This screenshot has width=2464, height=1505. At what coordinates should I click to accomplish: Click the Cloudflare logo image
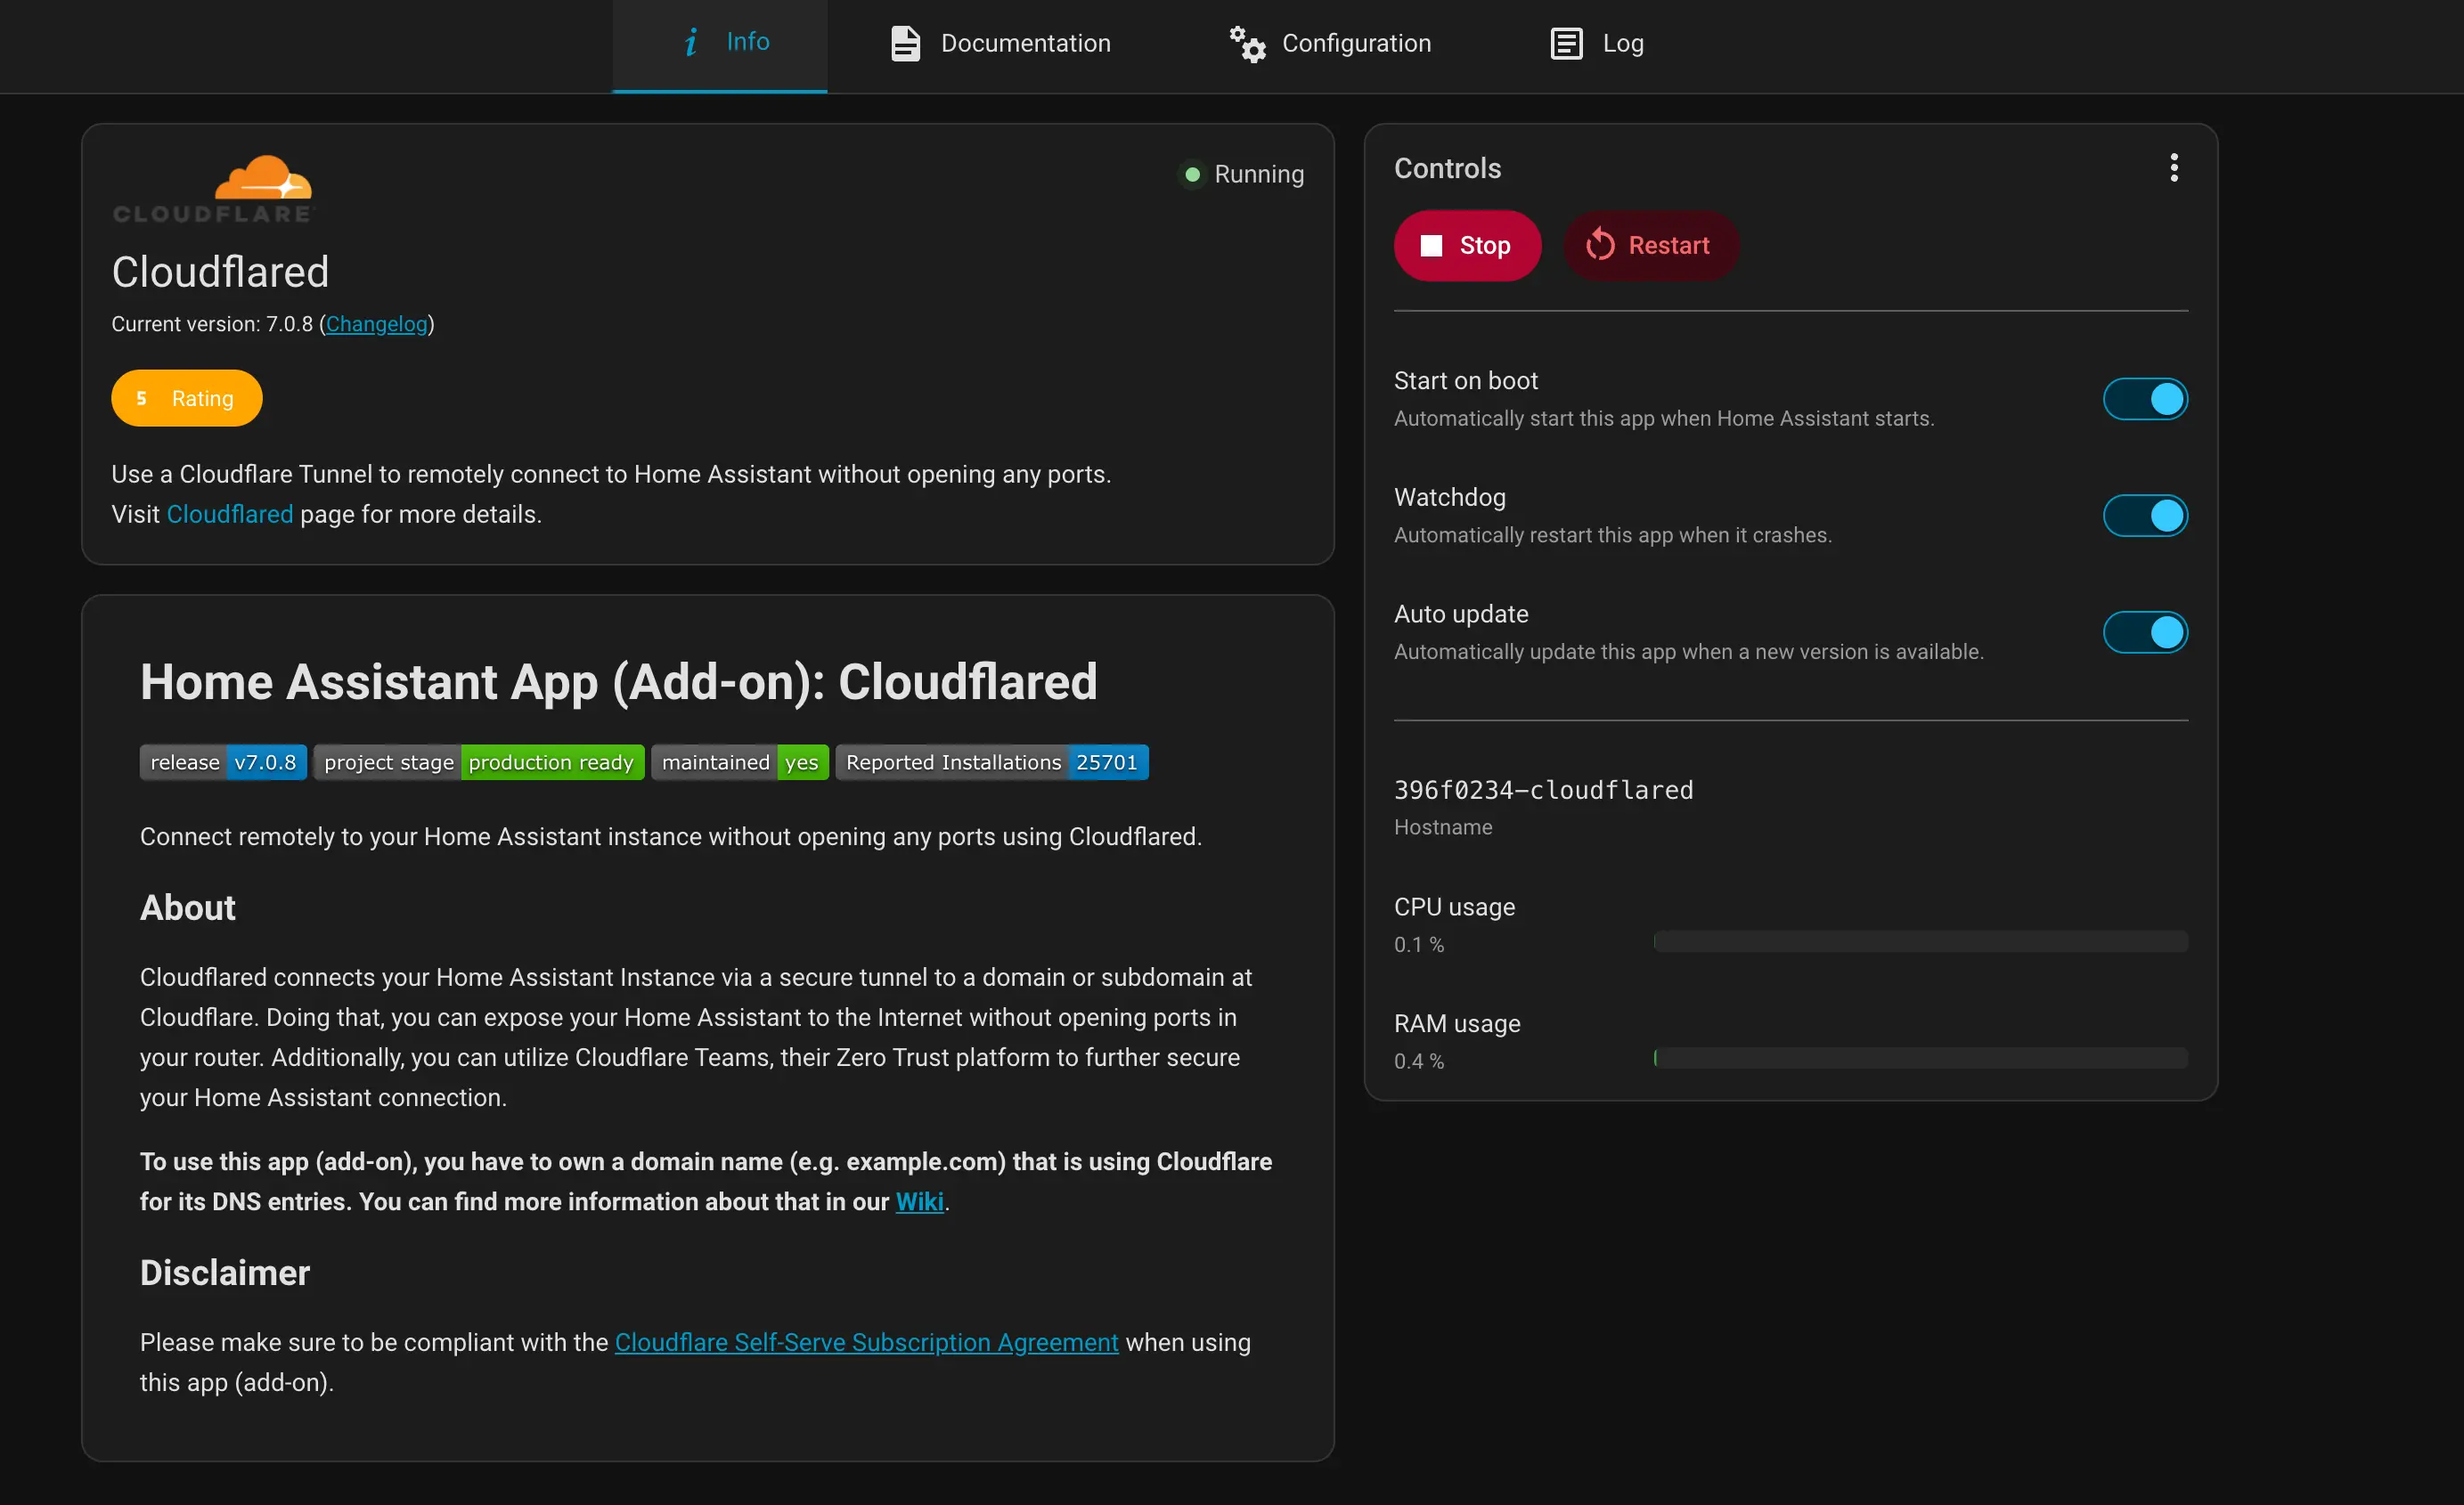[x=213, y=189]
